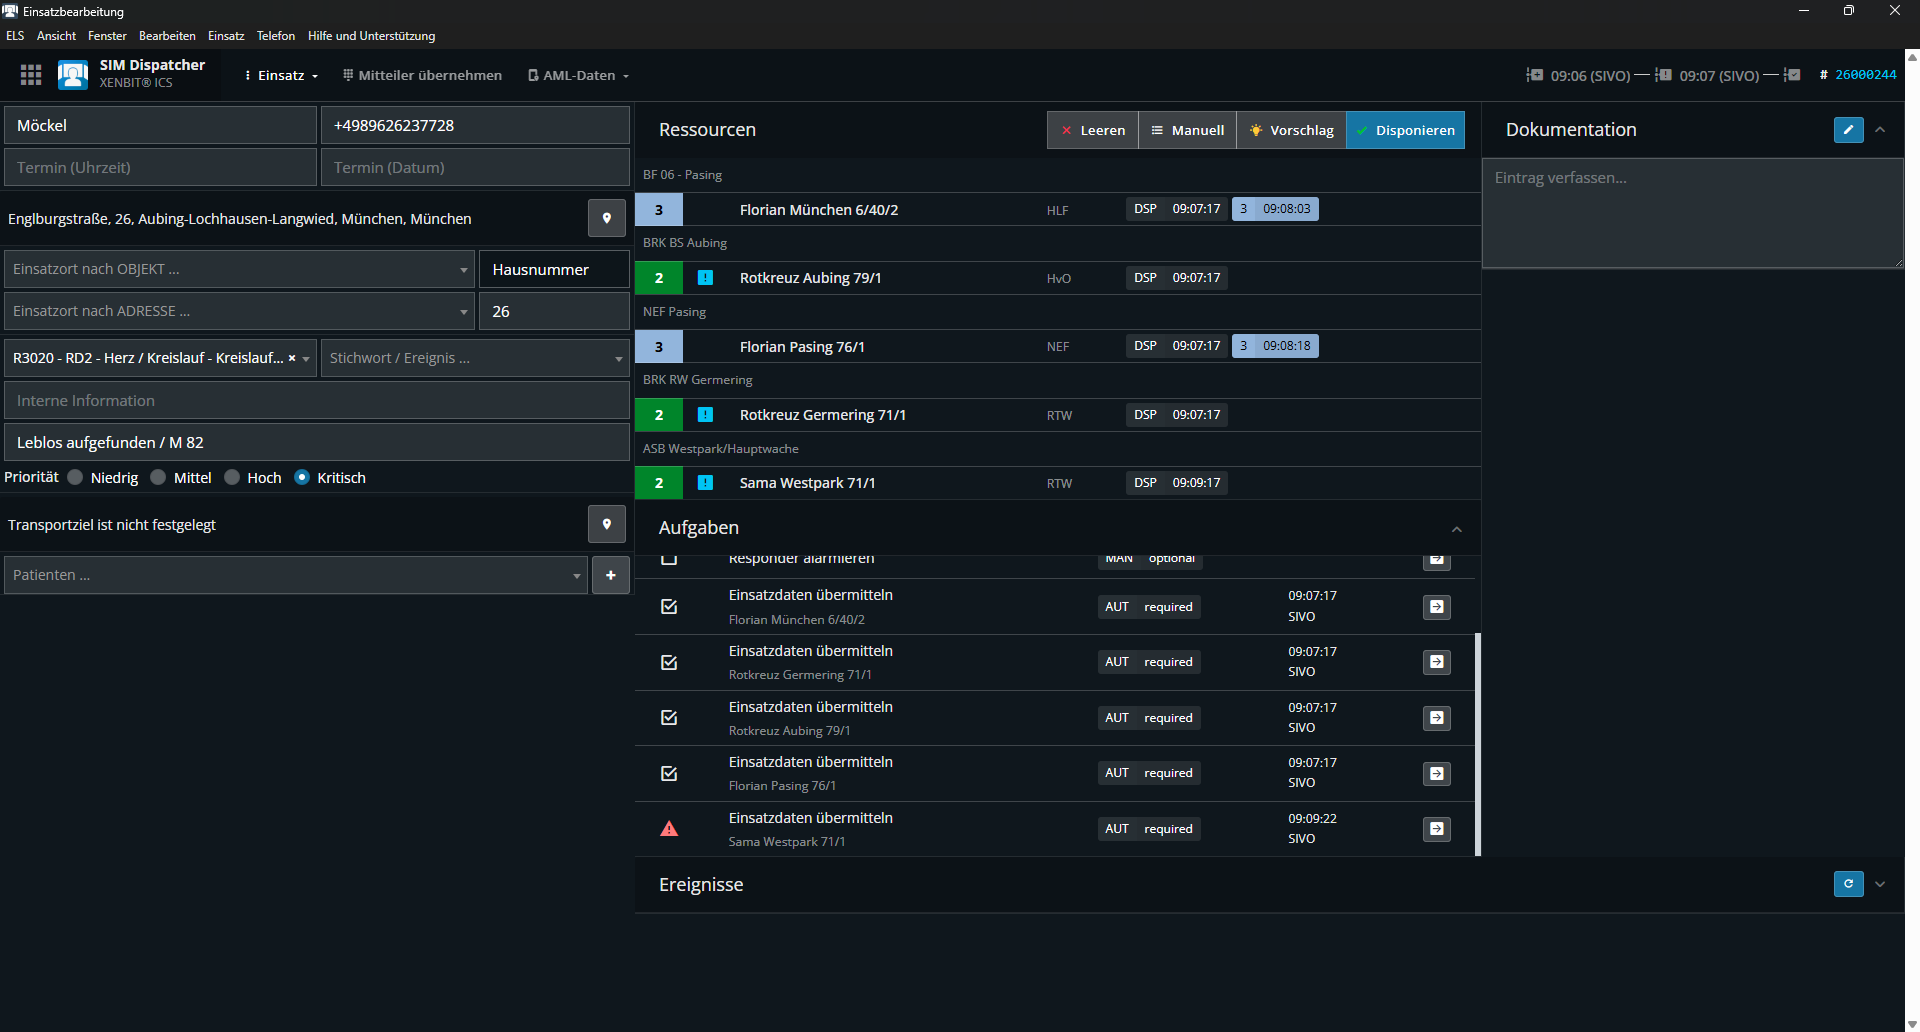
Task: Open the arrow icon for Sama Westpark 71/1 task
Action: pyautogui.click(x=1436, y=829)
